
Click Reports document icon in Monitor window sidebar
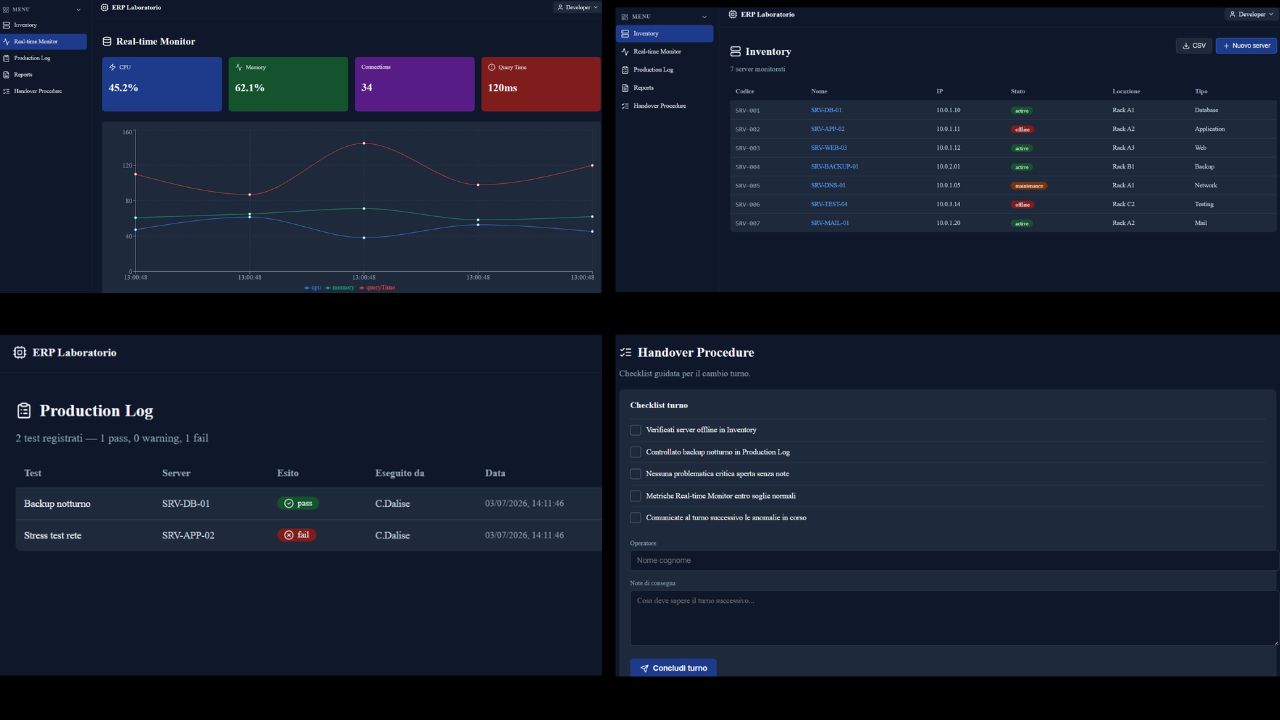[x=6, y=74]
